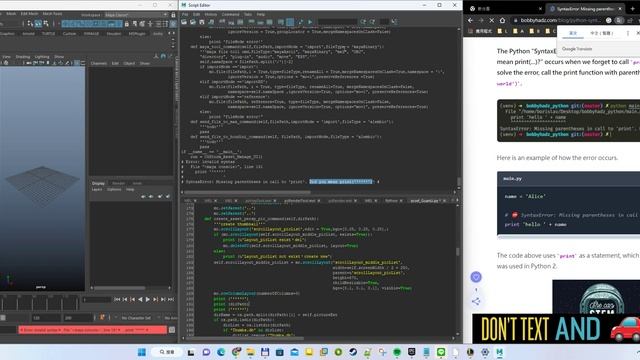Toggle the Auto Keyframe icon

(x=102, y=317)
